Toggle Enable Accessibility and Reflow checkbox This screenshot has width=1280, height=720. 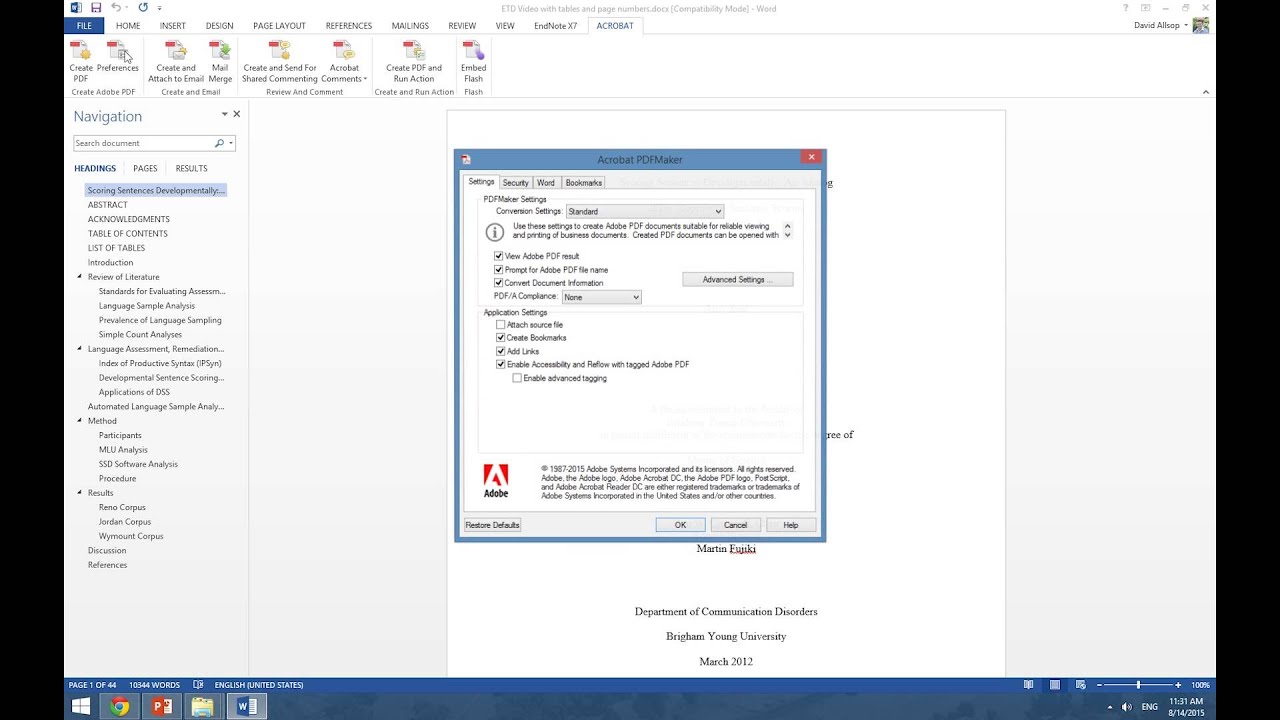point(501,365)
